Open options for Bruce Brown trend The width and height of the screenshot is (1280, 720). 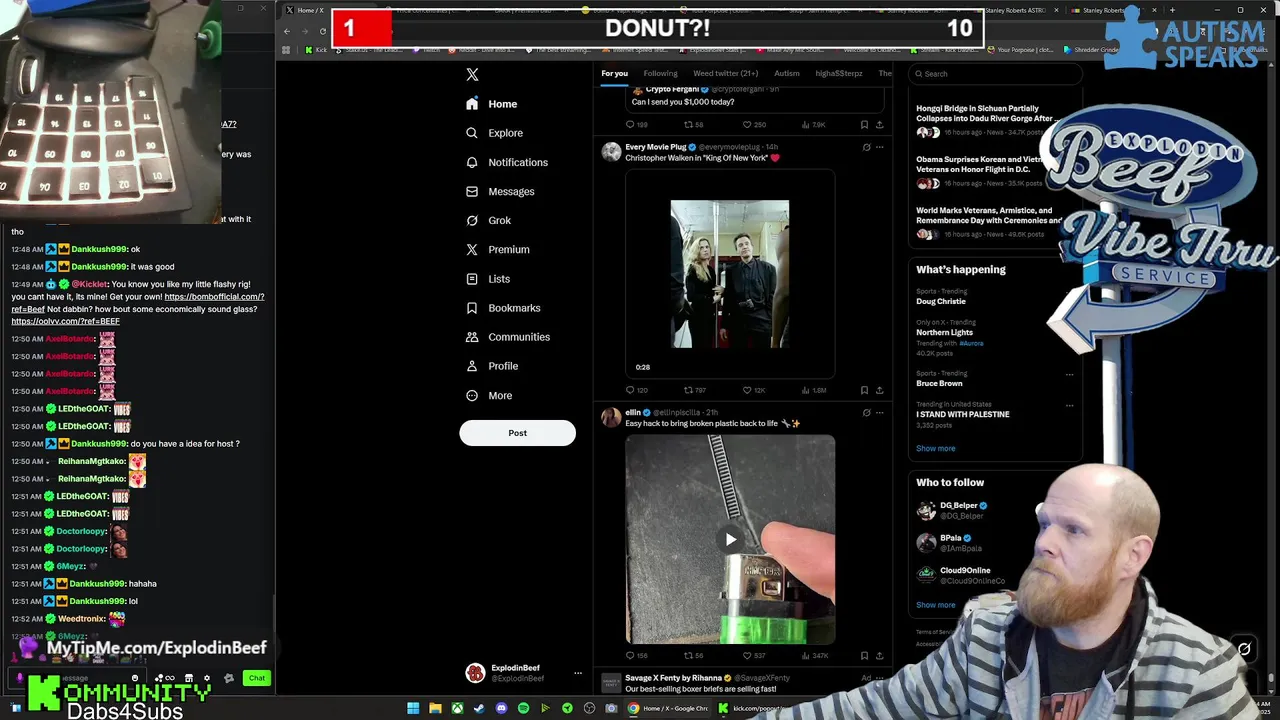[x=1069, y=375]
